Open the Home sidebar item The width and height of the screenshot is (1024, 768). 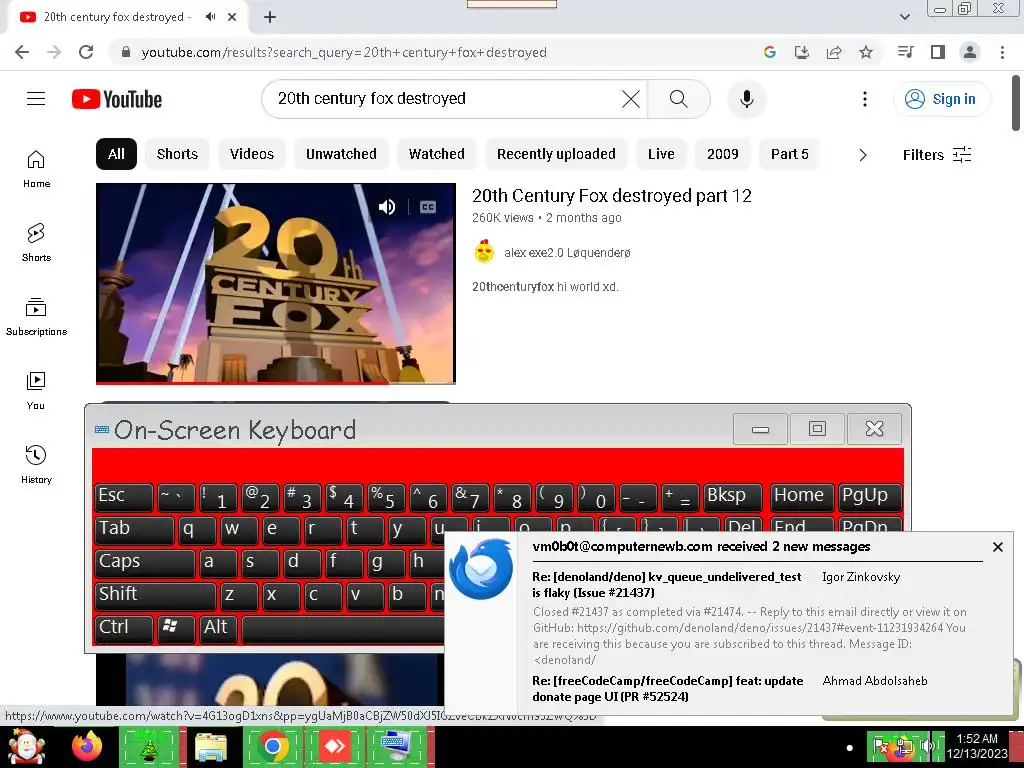(x=36, y=168)
